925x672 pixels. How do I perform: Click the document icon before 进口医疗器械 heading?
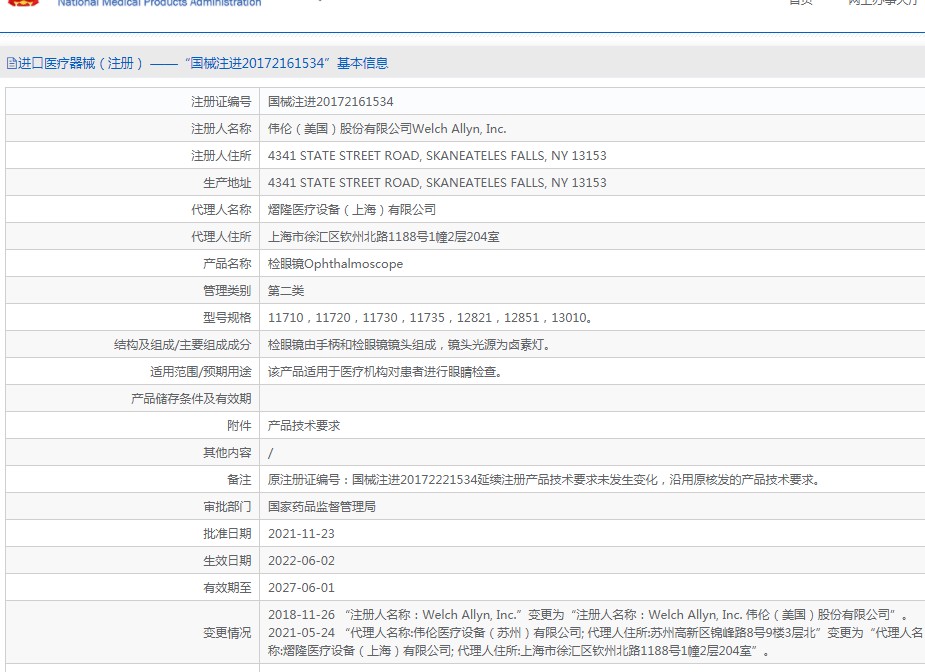[12, 63]
